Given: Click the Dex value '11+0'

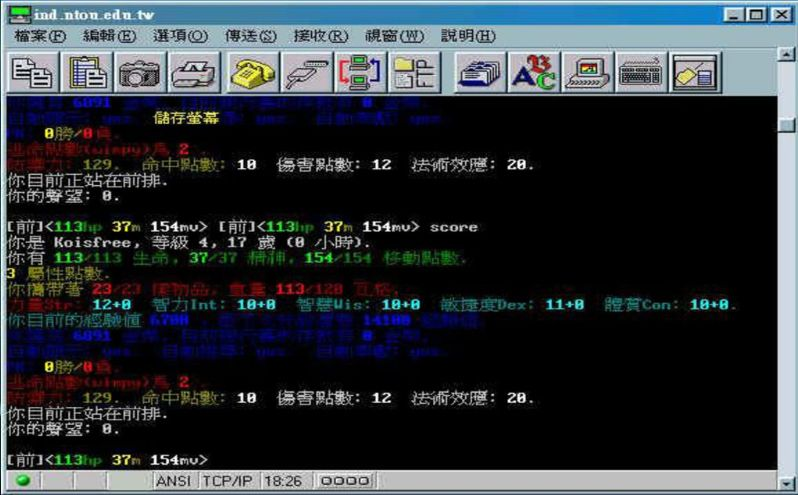Looking at the screenshot, I should pos(564,305).
